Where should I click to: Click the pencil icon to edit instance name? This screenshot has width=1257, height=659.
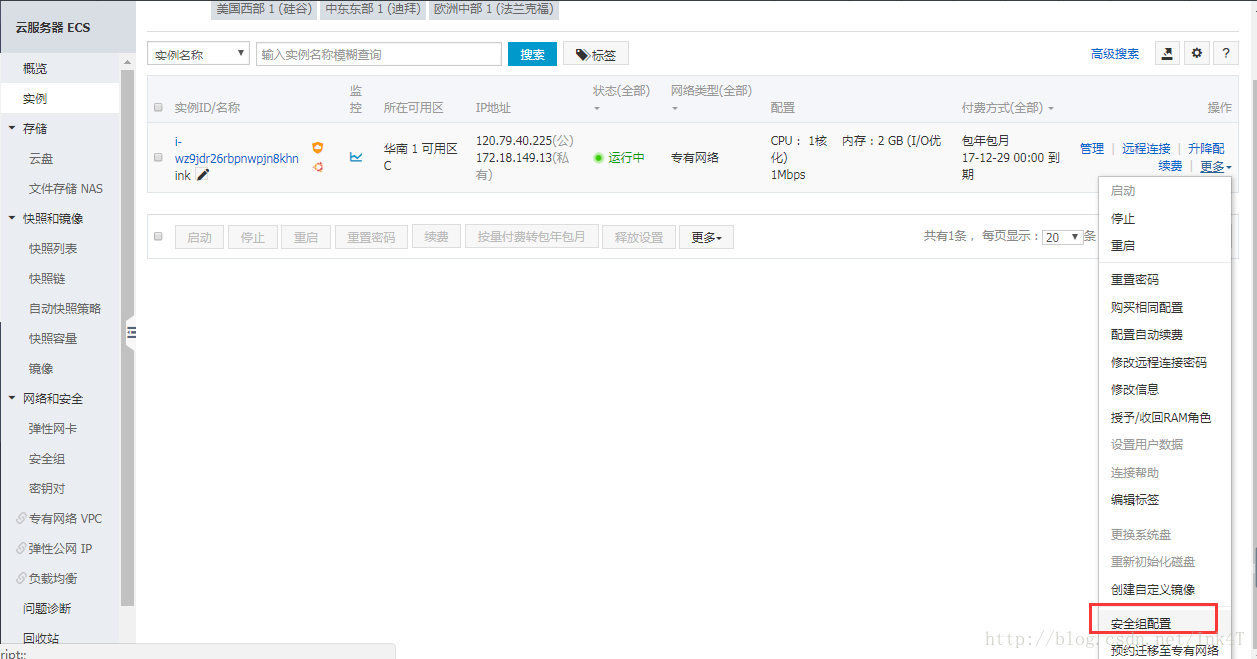click(x=203, y=175)
